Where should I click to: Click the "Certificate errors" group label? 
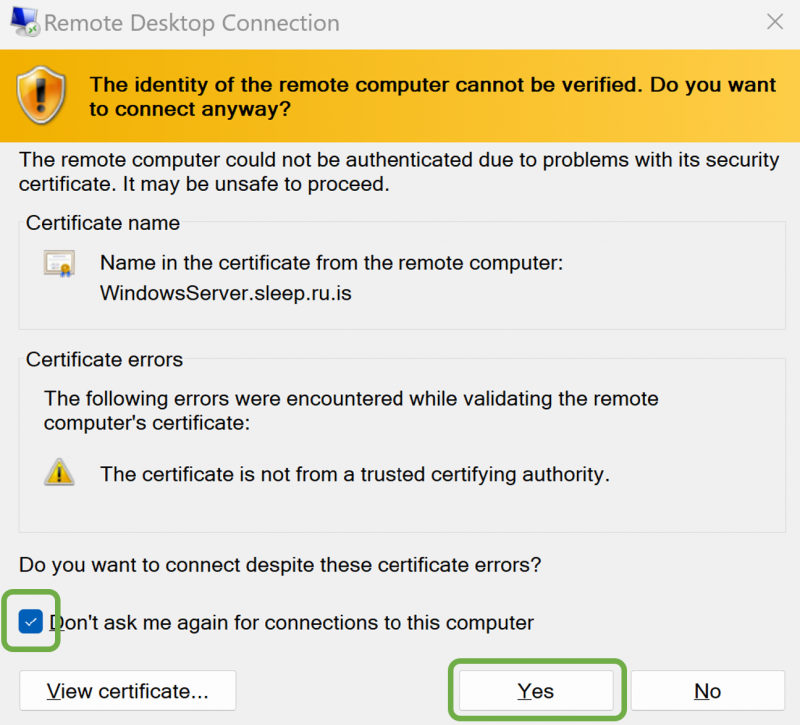(x=105, y=359)
